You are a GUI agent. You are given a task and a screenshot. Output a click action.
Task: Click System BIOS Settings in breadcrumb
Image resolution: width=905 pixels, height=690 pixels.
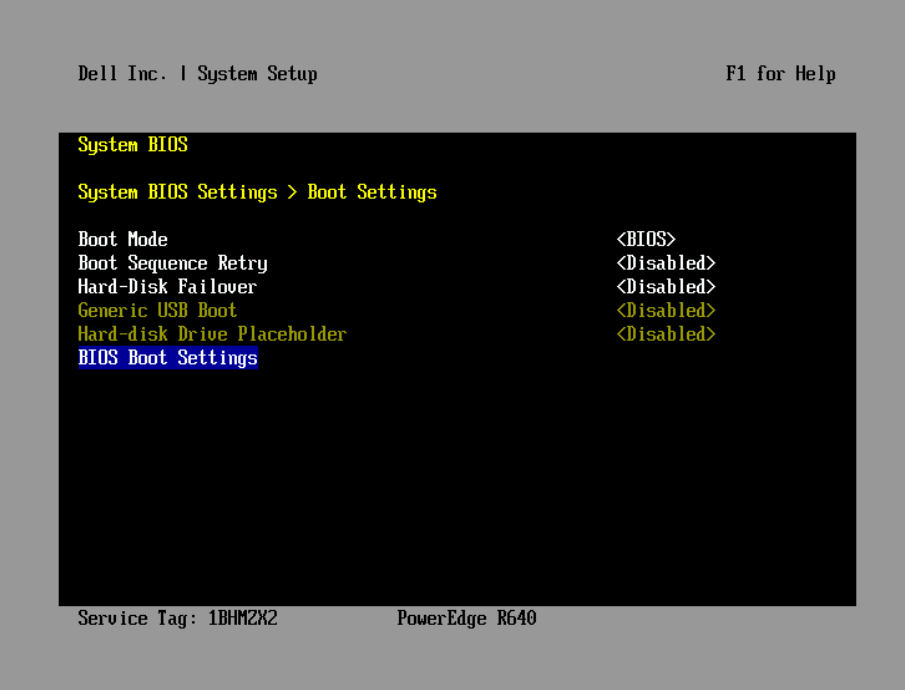(x=177, y=192)
